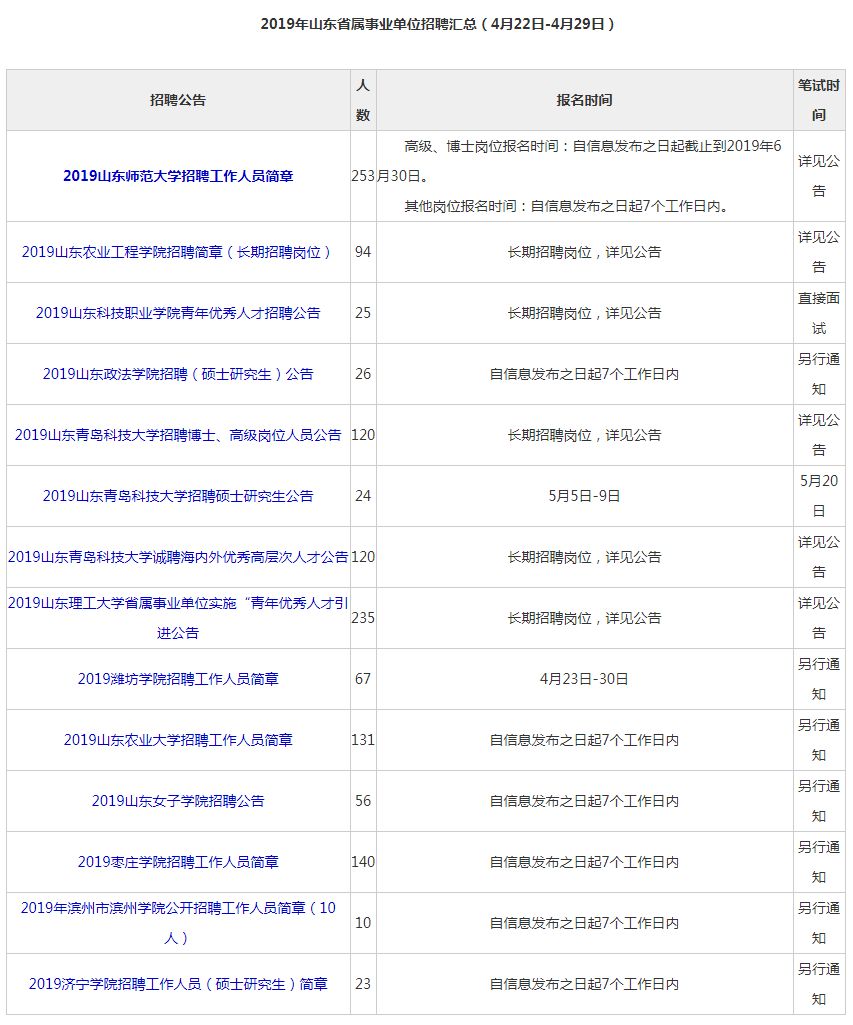Select headcount cell 10 for 滨州学院

point(363,922)
